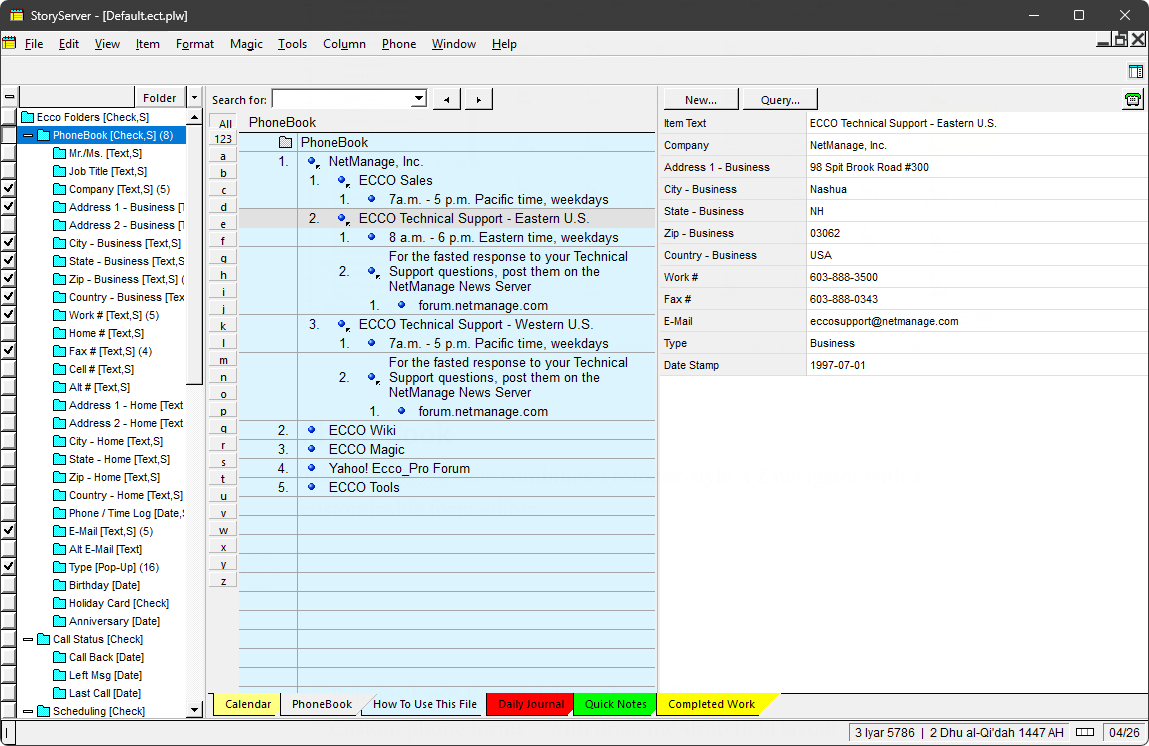This screenshot has width=1149, height=746.
Task: Open the Column menu
Action: (344, 44)
